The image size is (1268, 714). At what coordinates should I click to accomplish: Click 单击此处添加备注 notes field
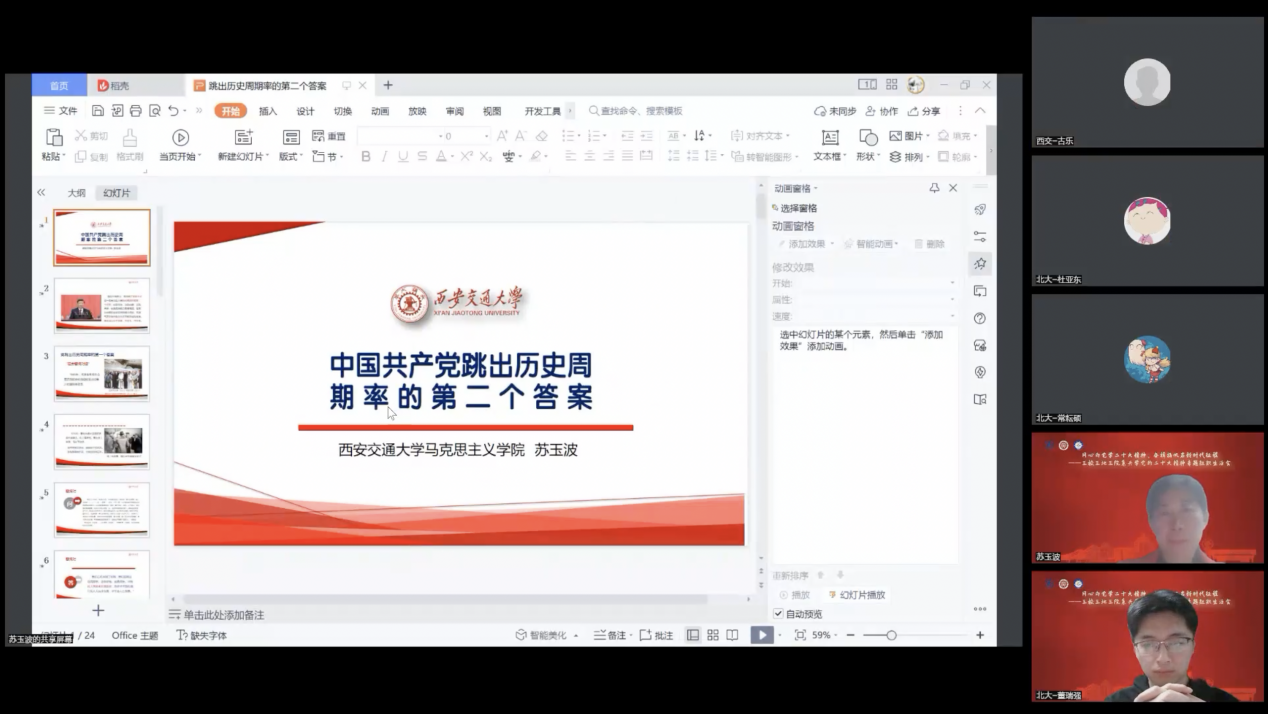click(x=224, y=615)
